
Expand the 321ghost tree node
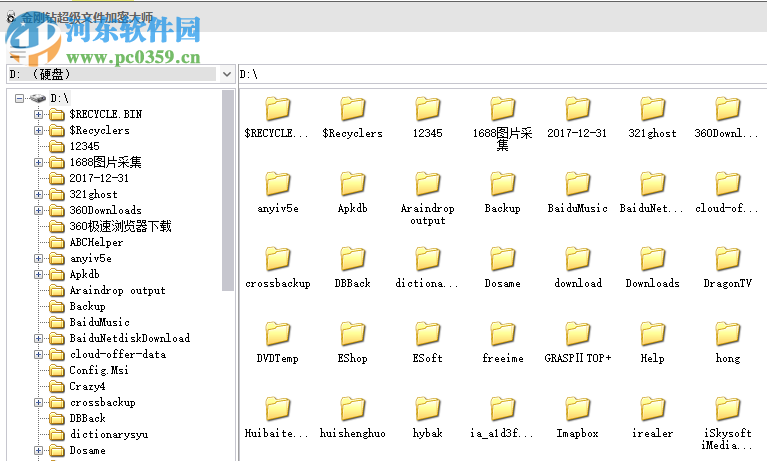(38, 195)
